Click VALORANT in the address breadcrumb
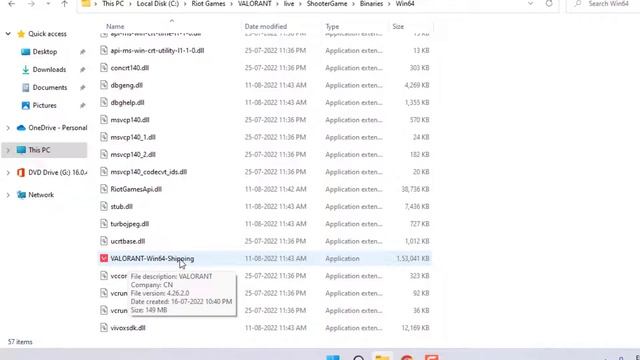This screenshot has width=640, height=360. tap(255, 4)
